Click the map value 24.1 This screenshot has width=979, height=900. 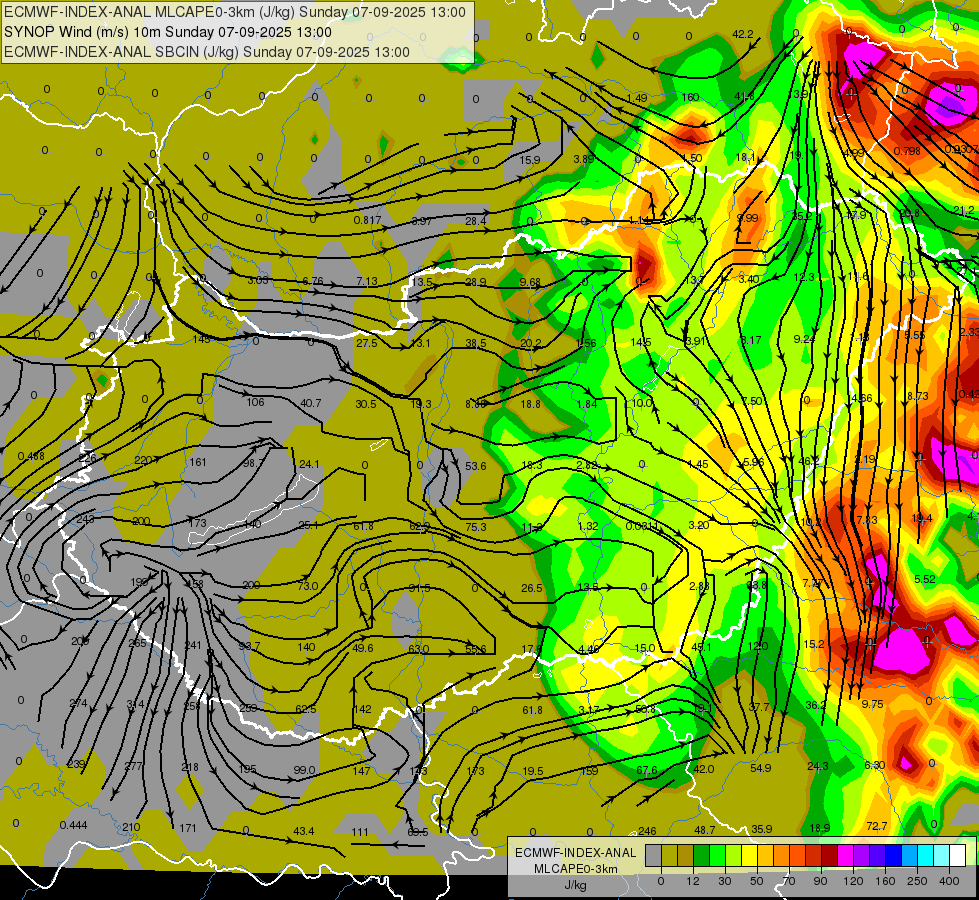[x=309, y=464]
